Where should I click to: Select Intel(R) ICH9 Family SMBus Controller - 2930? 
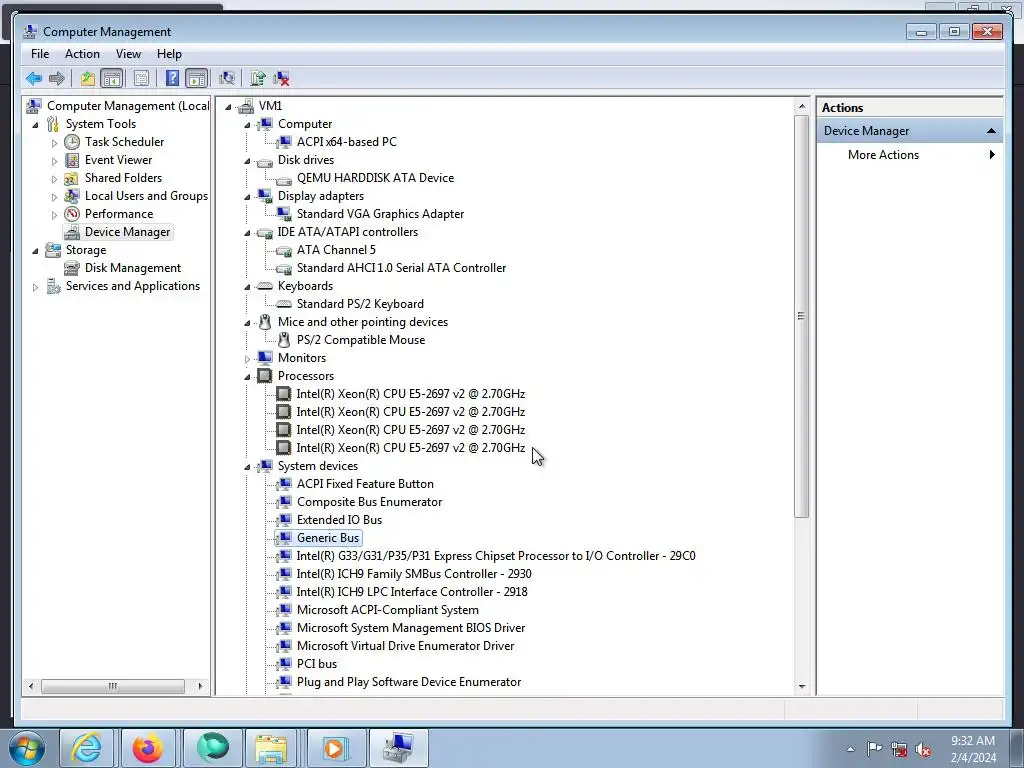[x=413, y=573]
